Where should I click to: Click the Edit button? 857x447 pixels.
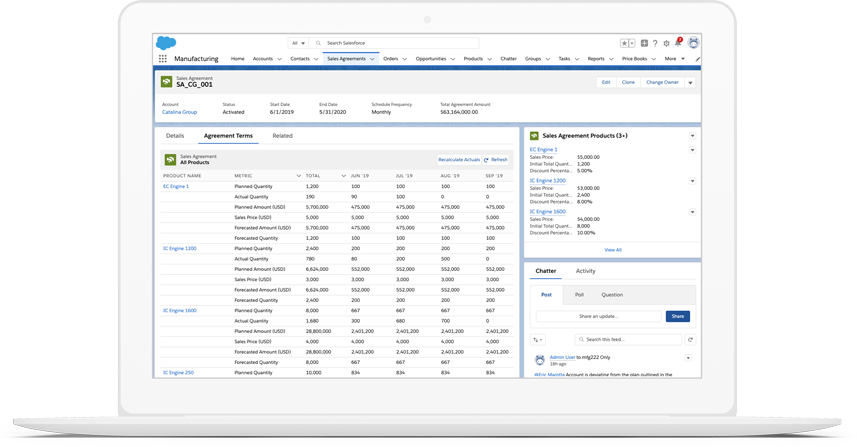tap(606, 83)
